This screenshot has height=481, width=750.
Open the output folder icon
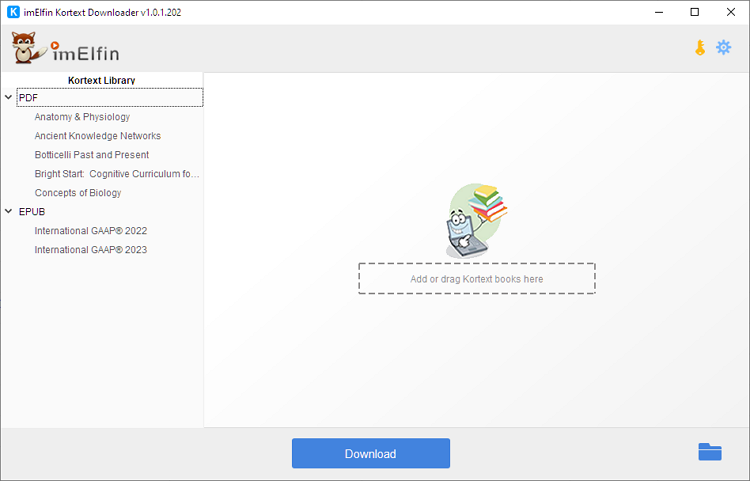point(710,452)
